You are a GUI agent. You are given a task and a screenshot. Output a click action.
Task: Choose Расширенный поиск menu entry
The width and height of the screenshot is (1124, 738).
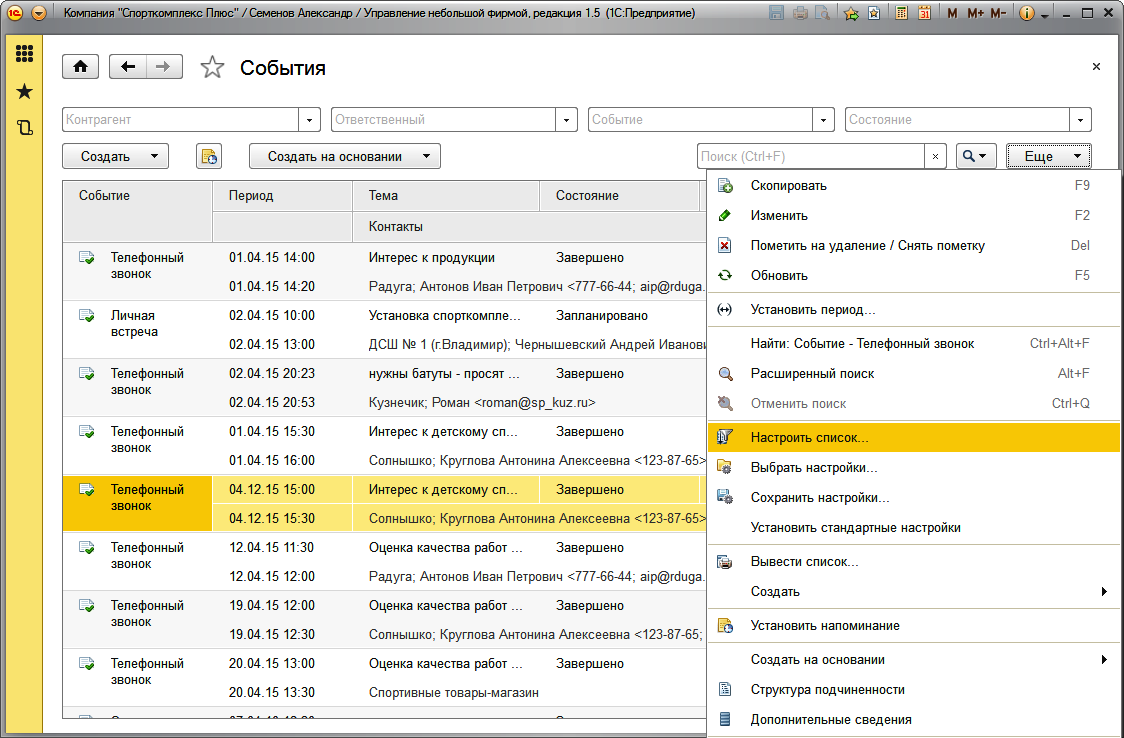(812, 374)
